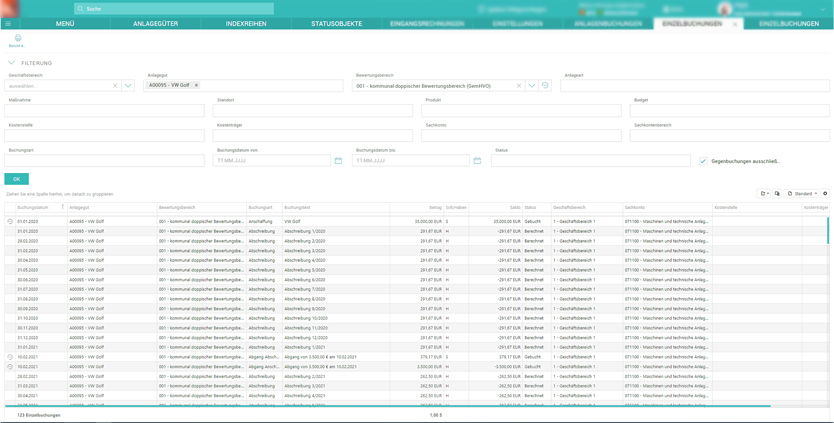Expand the row dated 10.02.2021 with 379,17 EUR
The width and height of the screenshot is (834, 423).
tap(10, 357)
